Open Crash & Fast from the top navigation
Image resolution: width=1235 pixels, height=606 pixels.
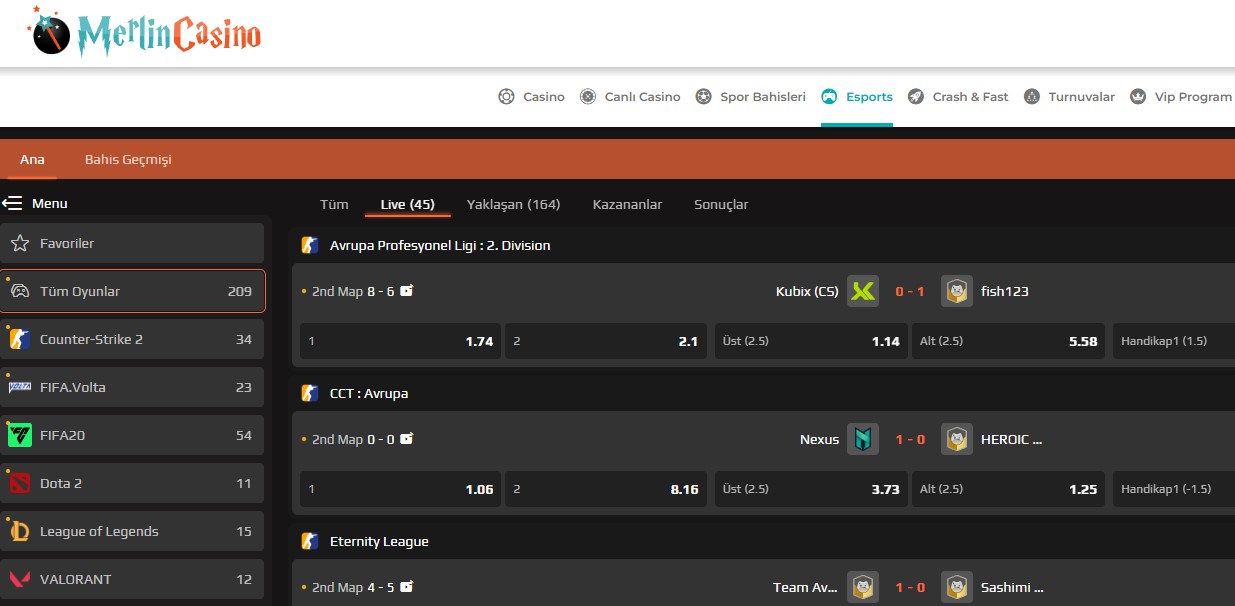958,97
